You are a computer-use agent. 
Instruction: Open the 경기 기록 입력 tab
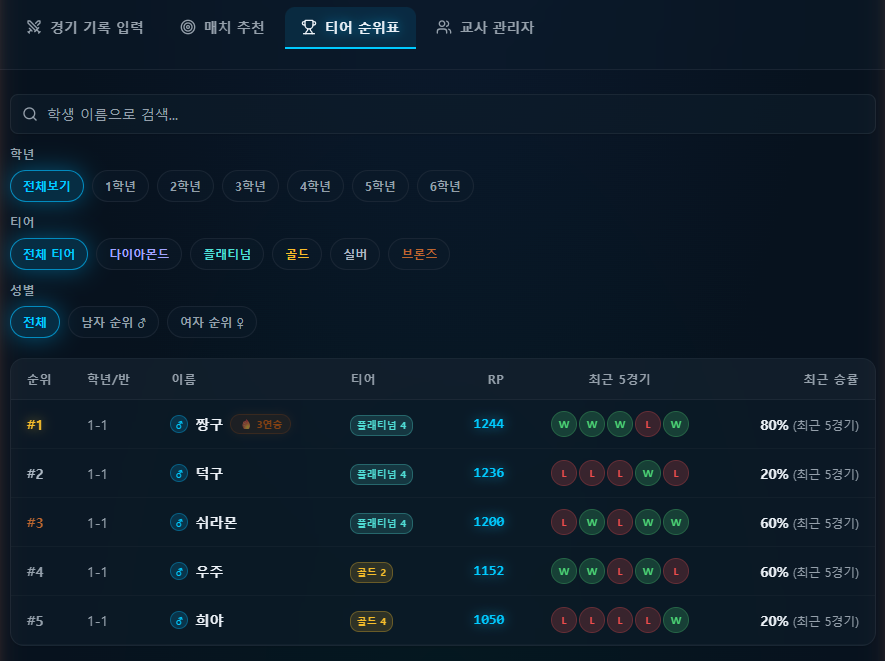85,27
